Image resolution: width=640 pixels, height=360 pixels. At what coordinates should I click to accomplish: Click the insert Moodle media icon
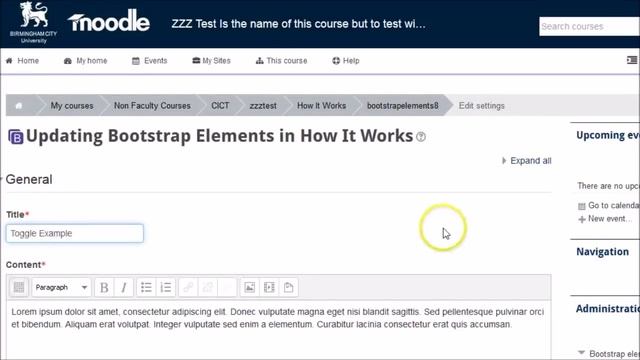tap(269, 287)
